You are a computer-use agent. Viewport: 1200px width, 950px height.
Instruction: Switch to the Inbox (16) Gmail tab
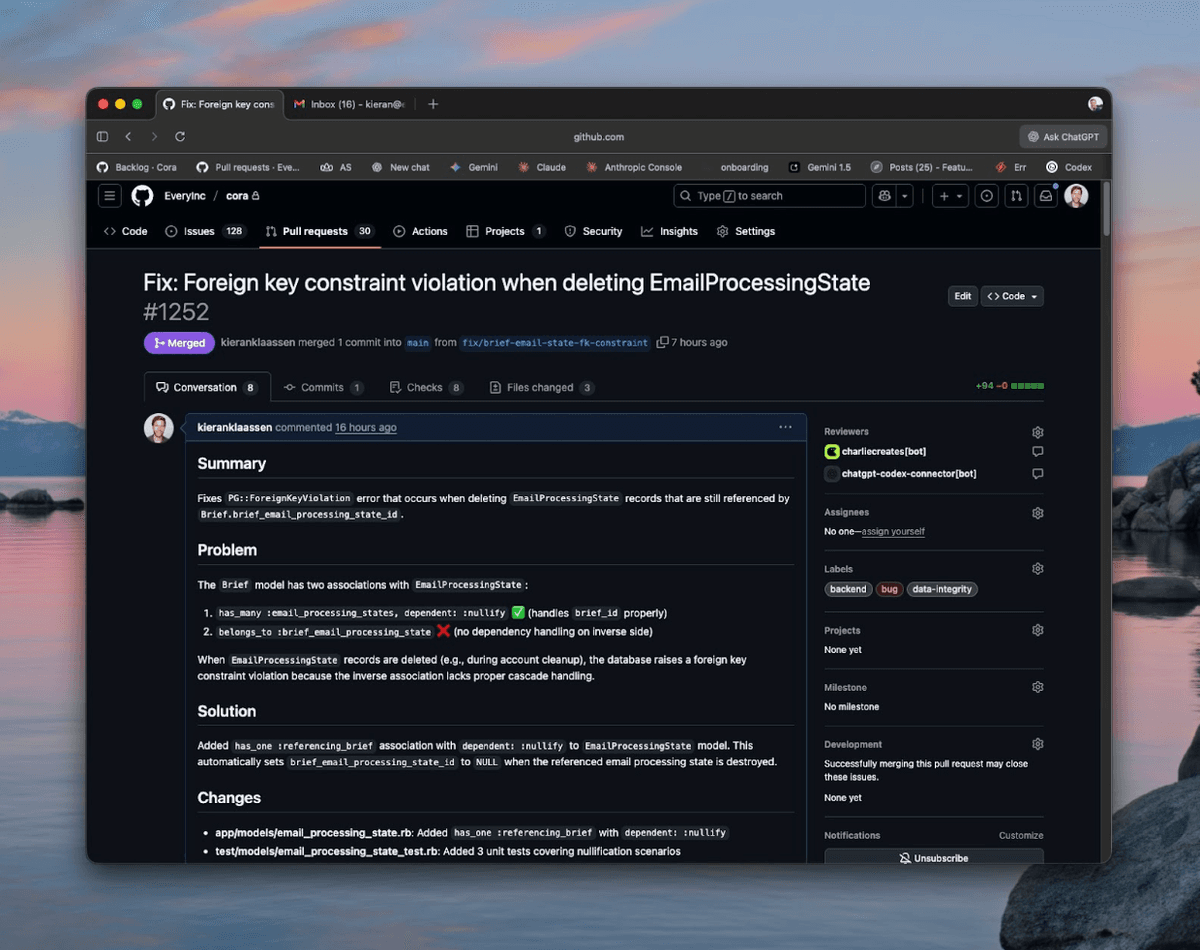[350, 104]
